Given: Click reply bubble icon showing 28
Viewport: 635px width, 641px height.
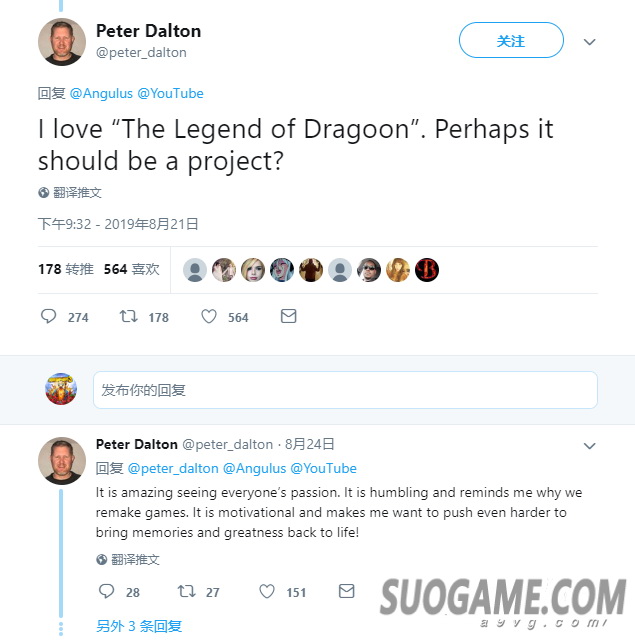Looking at the screenshot, I should (x=106, y=591).
